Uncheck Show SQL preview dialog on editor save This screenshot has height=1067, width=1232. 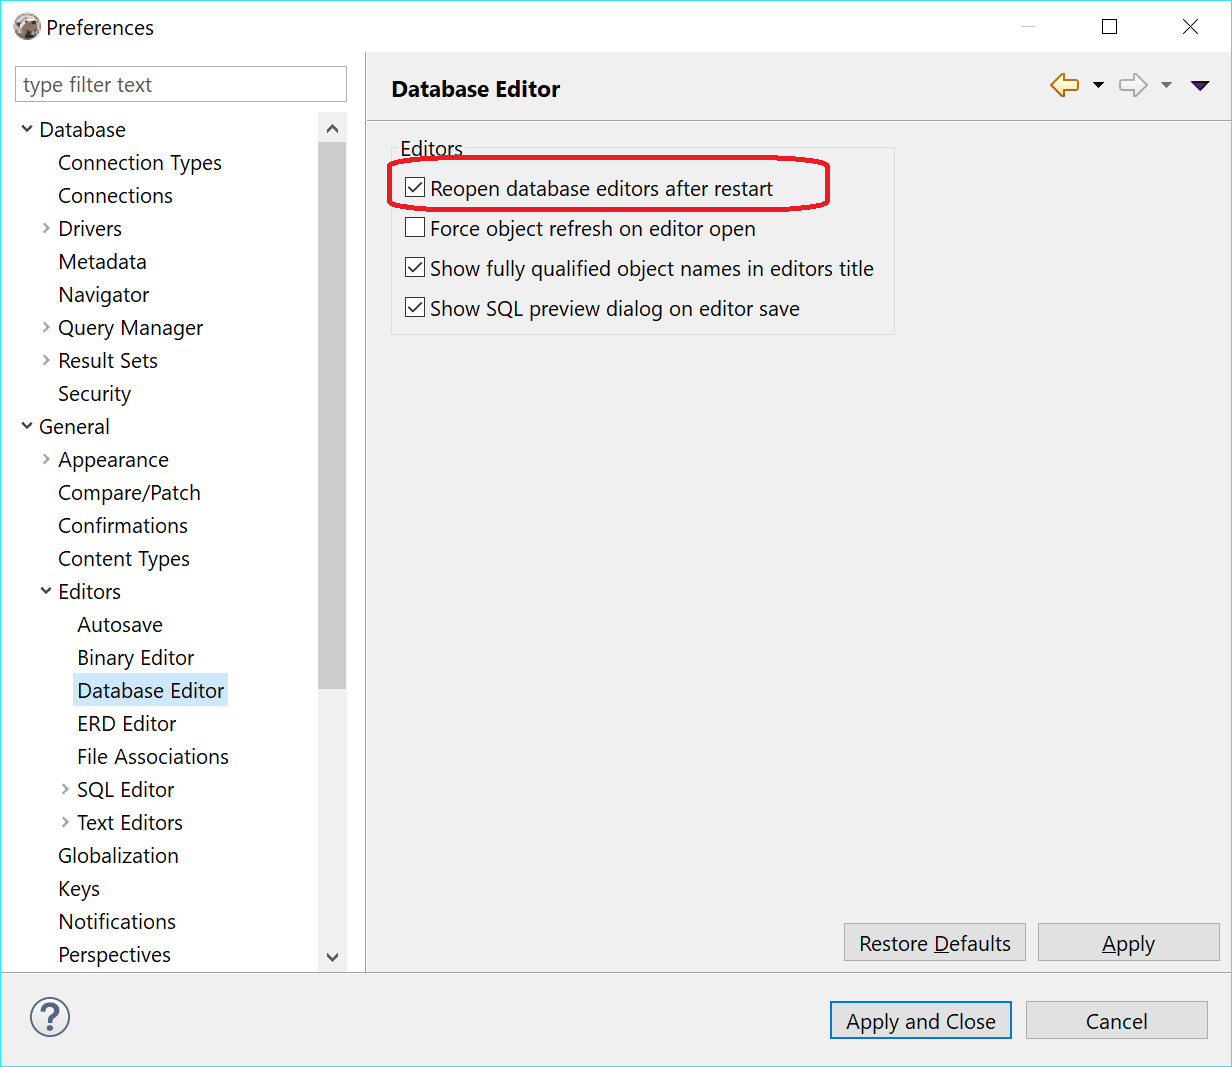(415, 307)
